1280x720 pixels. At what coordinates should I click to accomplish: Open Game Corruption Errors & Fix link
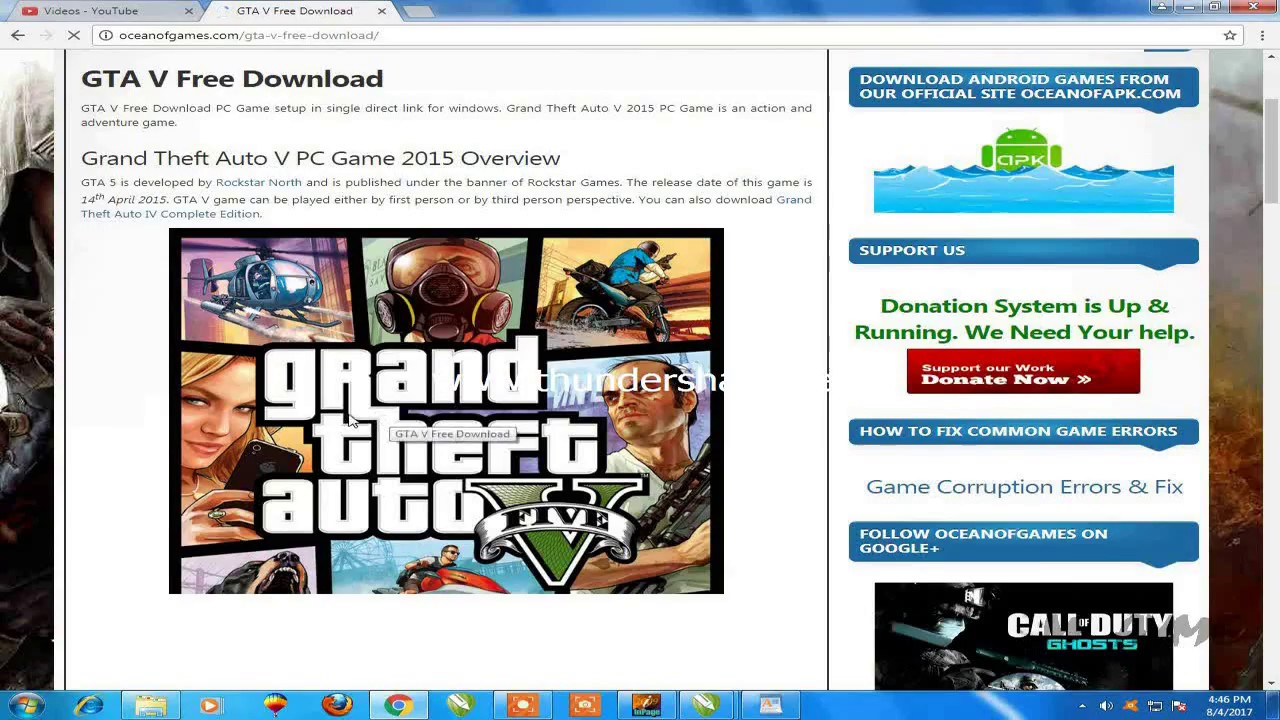pyautogui.click(x=1024, y=487)
